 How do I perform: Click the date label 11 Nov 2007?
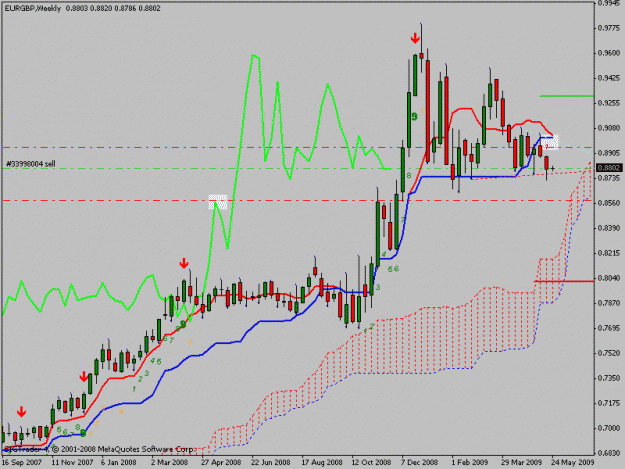pos(72,463)
